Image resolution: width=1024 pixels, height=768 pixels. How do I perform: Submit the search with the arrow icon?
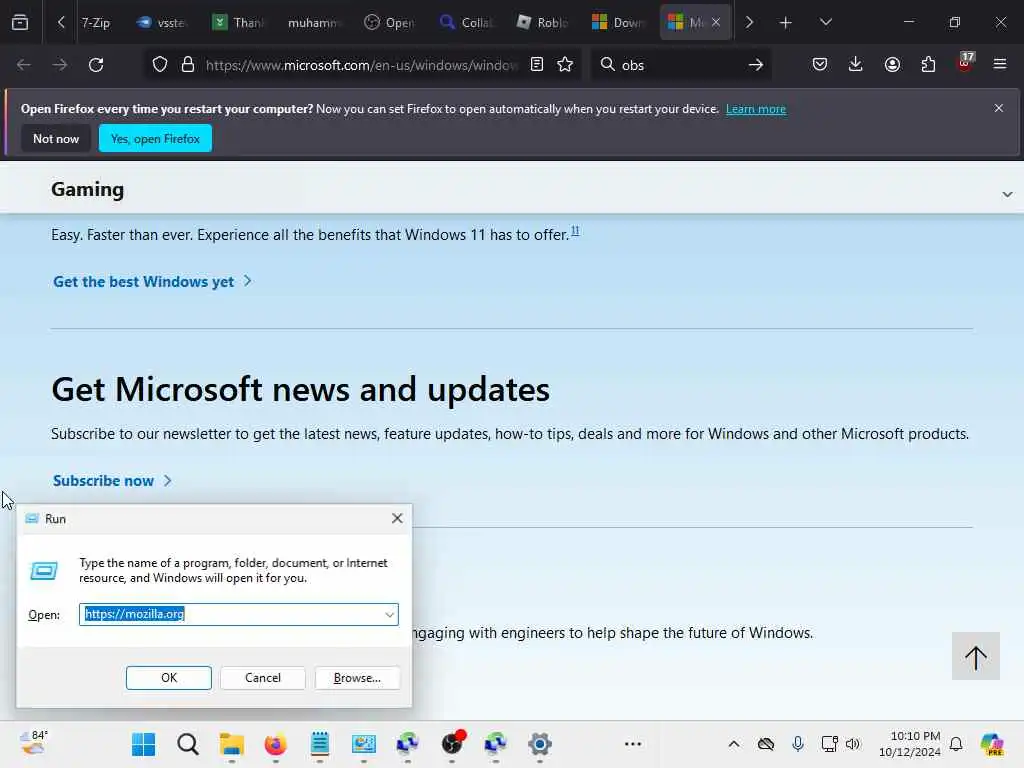[x=756, y=65]
